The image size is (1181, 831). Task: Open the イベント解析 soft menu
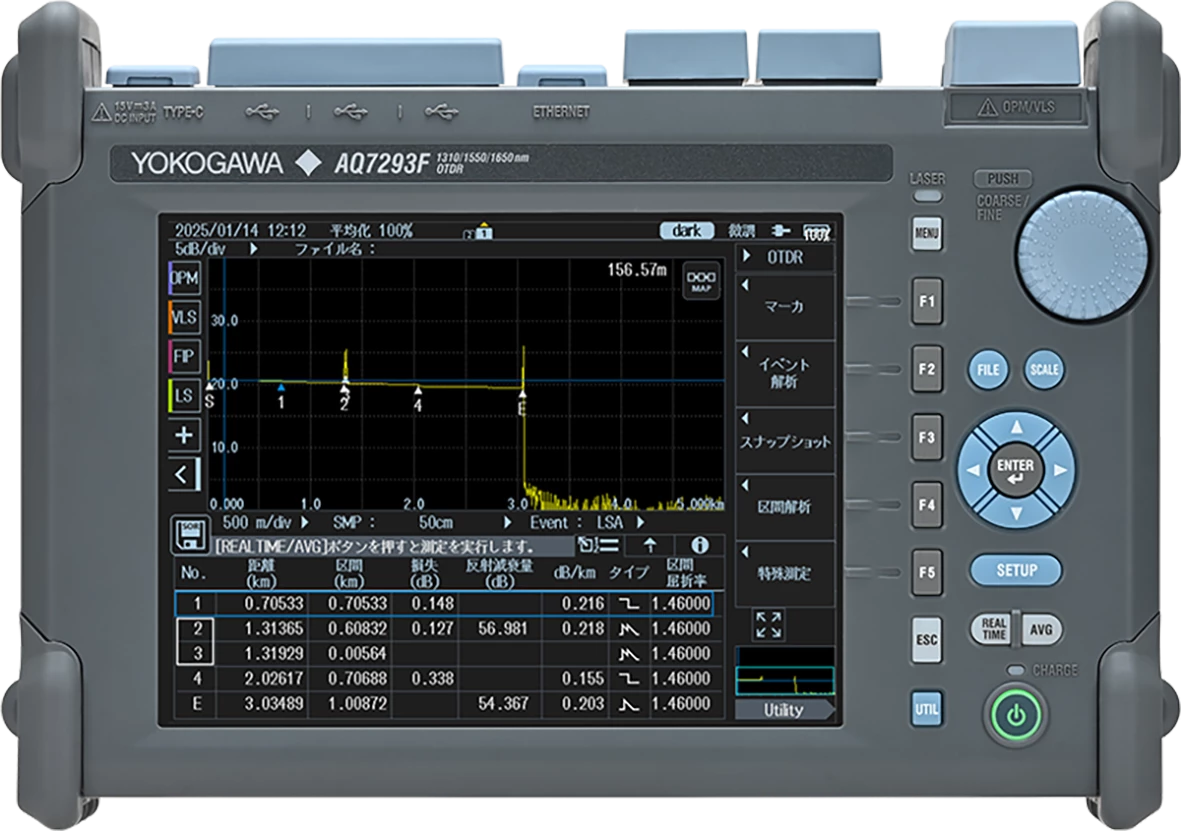coord(785,374)
